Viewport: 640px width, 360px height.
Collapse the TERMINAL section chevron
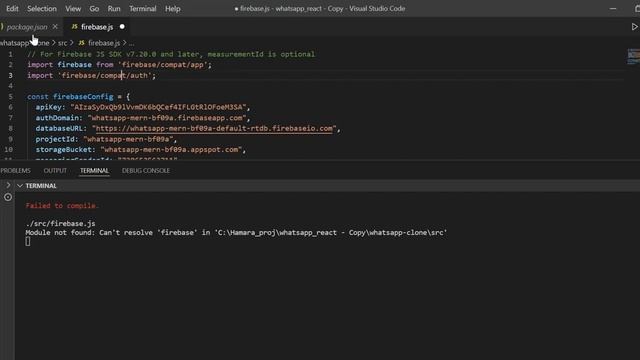pos(20,186)
